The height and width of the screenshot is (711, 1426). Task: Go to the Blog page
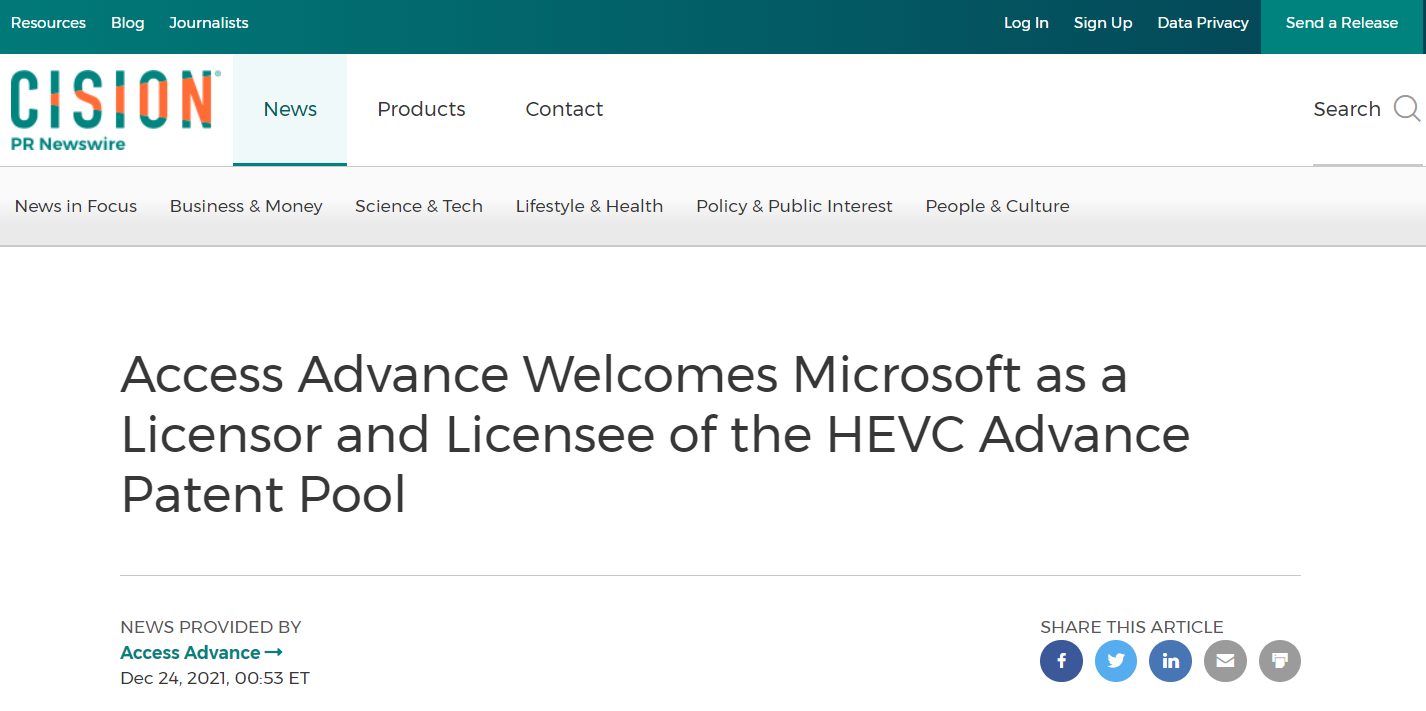(127, 23)
